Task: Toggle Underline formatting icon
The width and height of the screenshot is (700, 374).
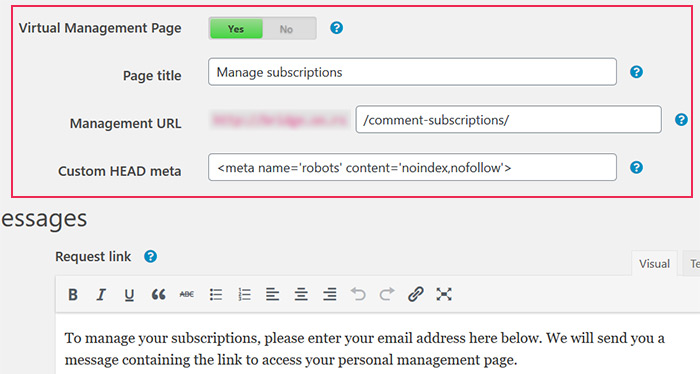Action: pyautogui.click(x=129, y=295)
